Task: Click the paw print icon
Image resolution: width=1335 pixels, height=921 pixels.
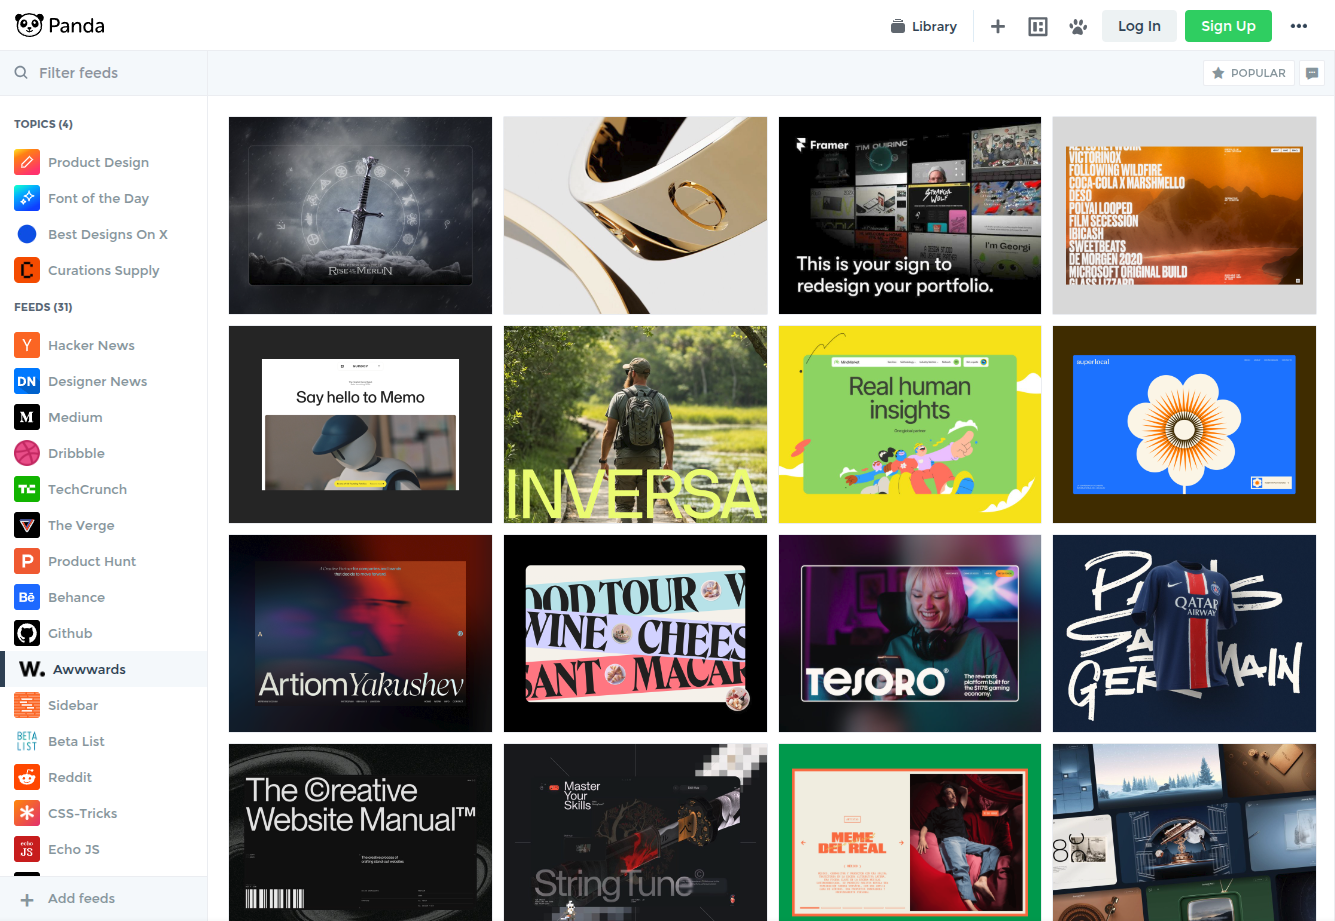Action: pos(1077,26)
